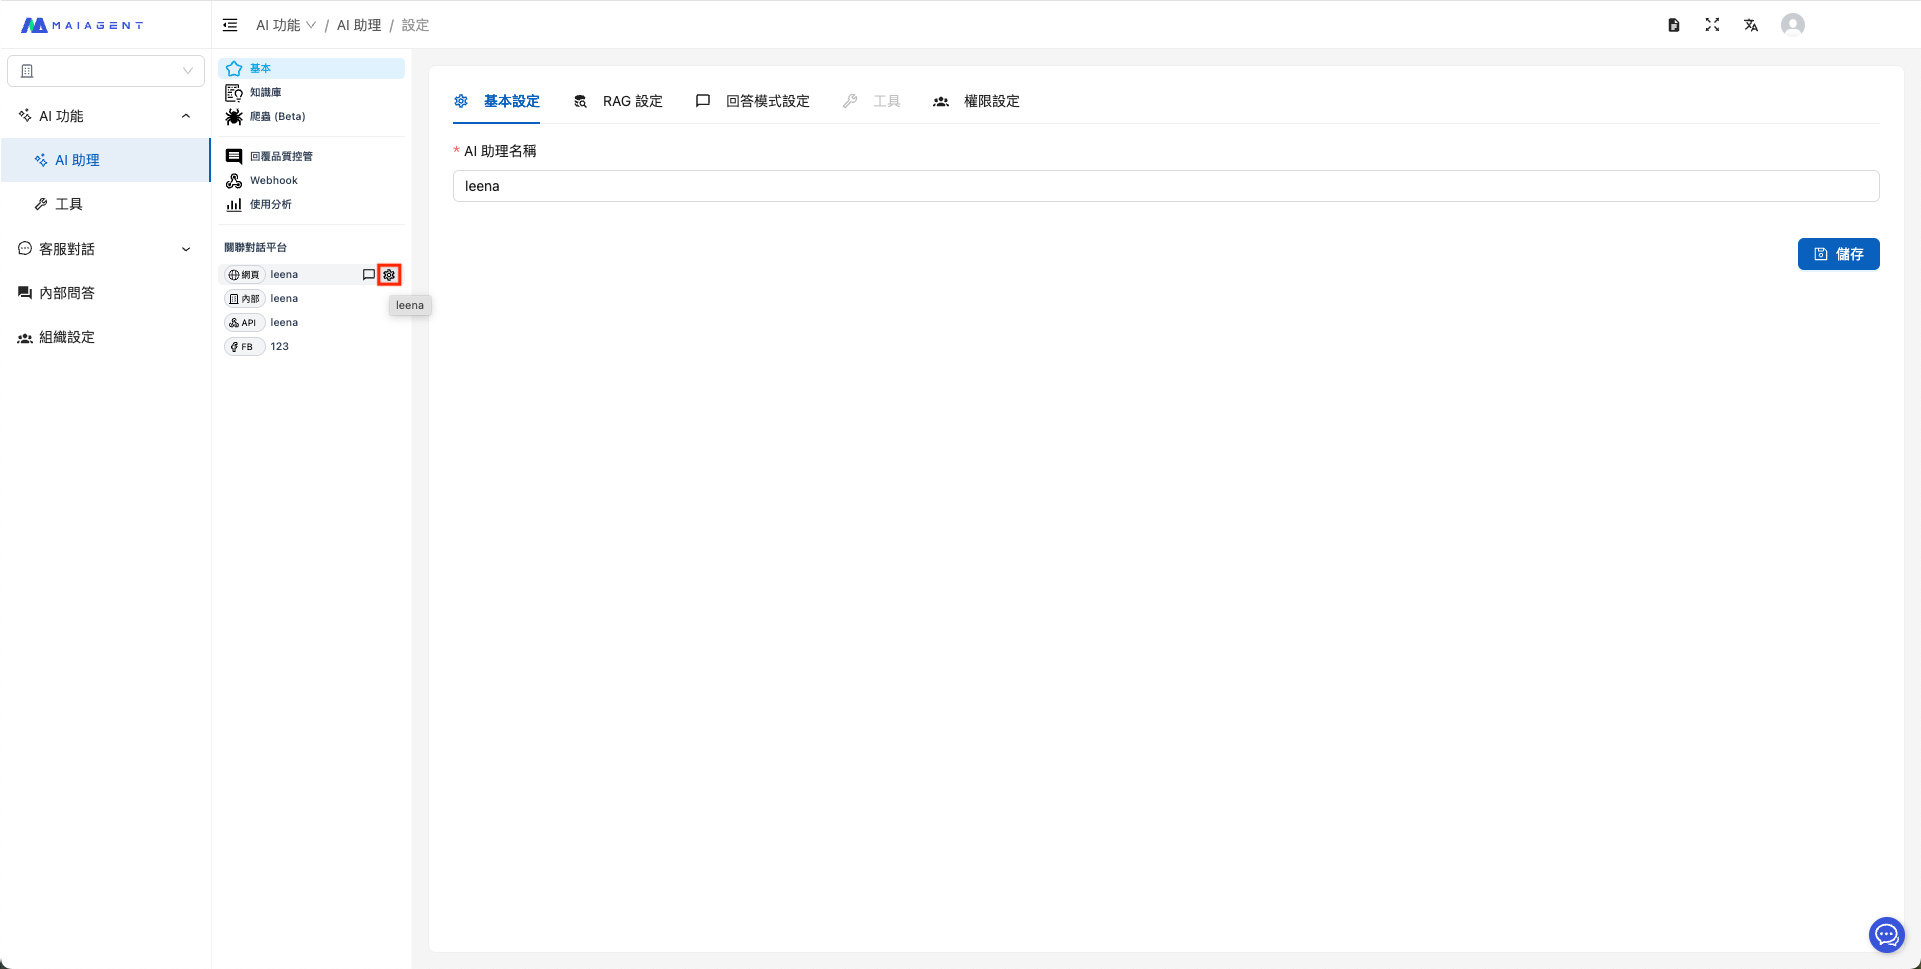Go to 知識庫 knowledge base
1921x969 pixels.
click(x=265, y=93)
